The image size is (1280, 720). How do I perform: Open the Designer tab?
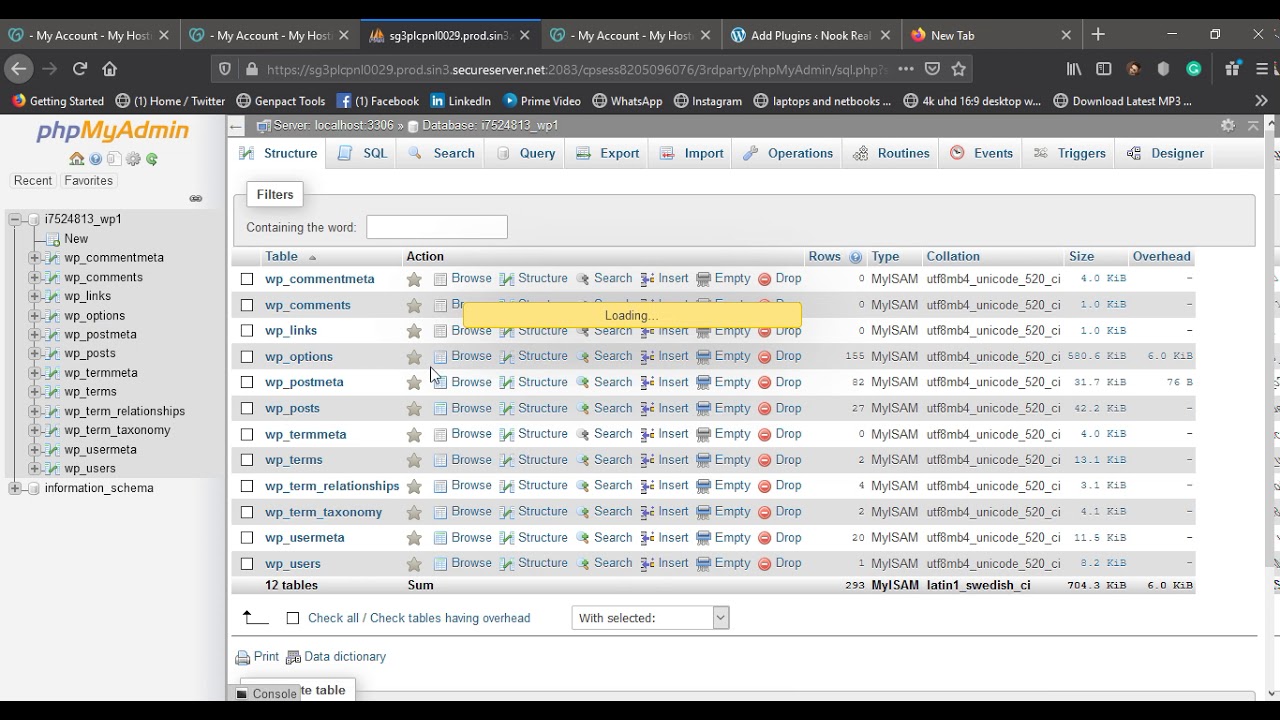pos(1166,153)
